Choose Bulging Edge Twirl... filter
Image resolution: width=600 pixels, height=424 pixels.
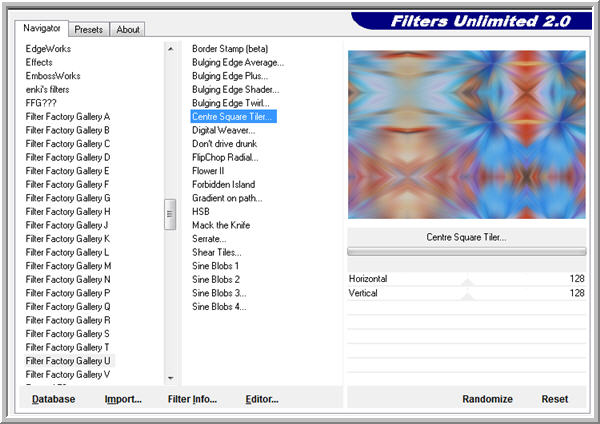(231, 103)
